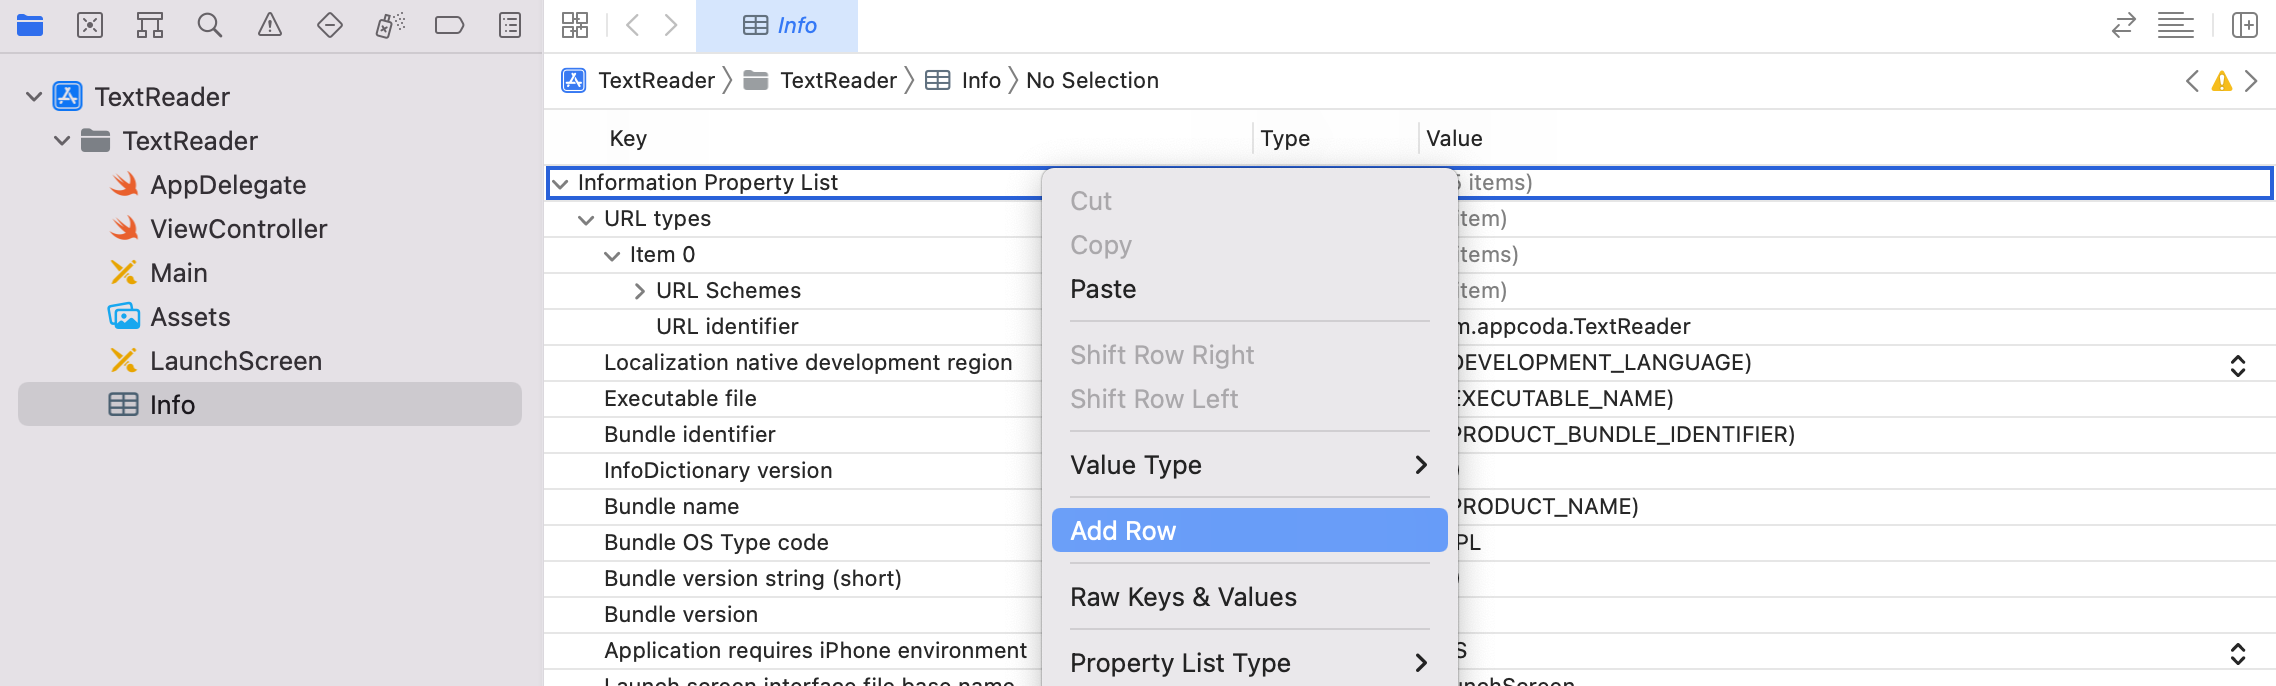This screenshot has width=2276, height=686.
Task: Open the Project navigator folder icon
Action: click(x=30, y=25)
